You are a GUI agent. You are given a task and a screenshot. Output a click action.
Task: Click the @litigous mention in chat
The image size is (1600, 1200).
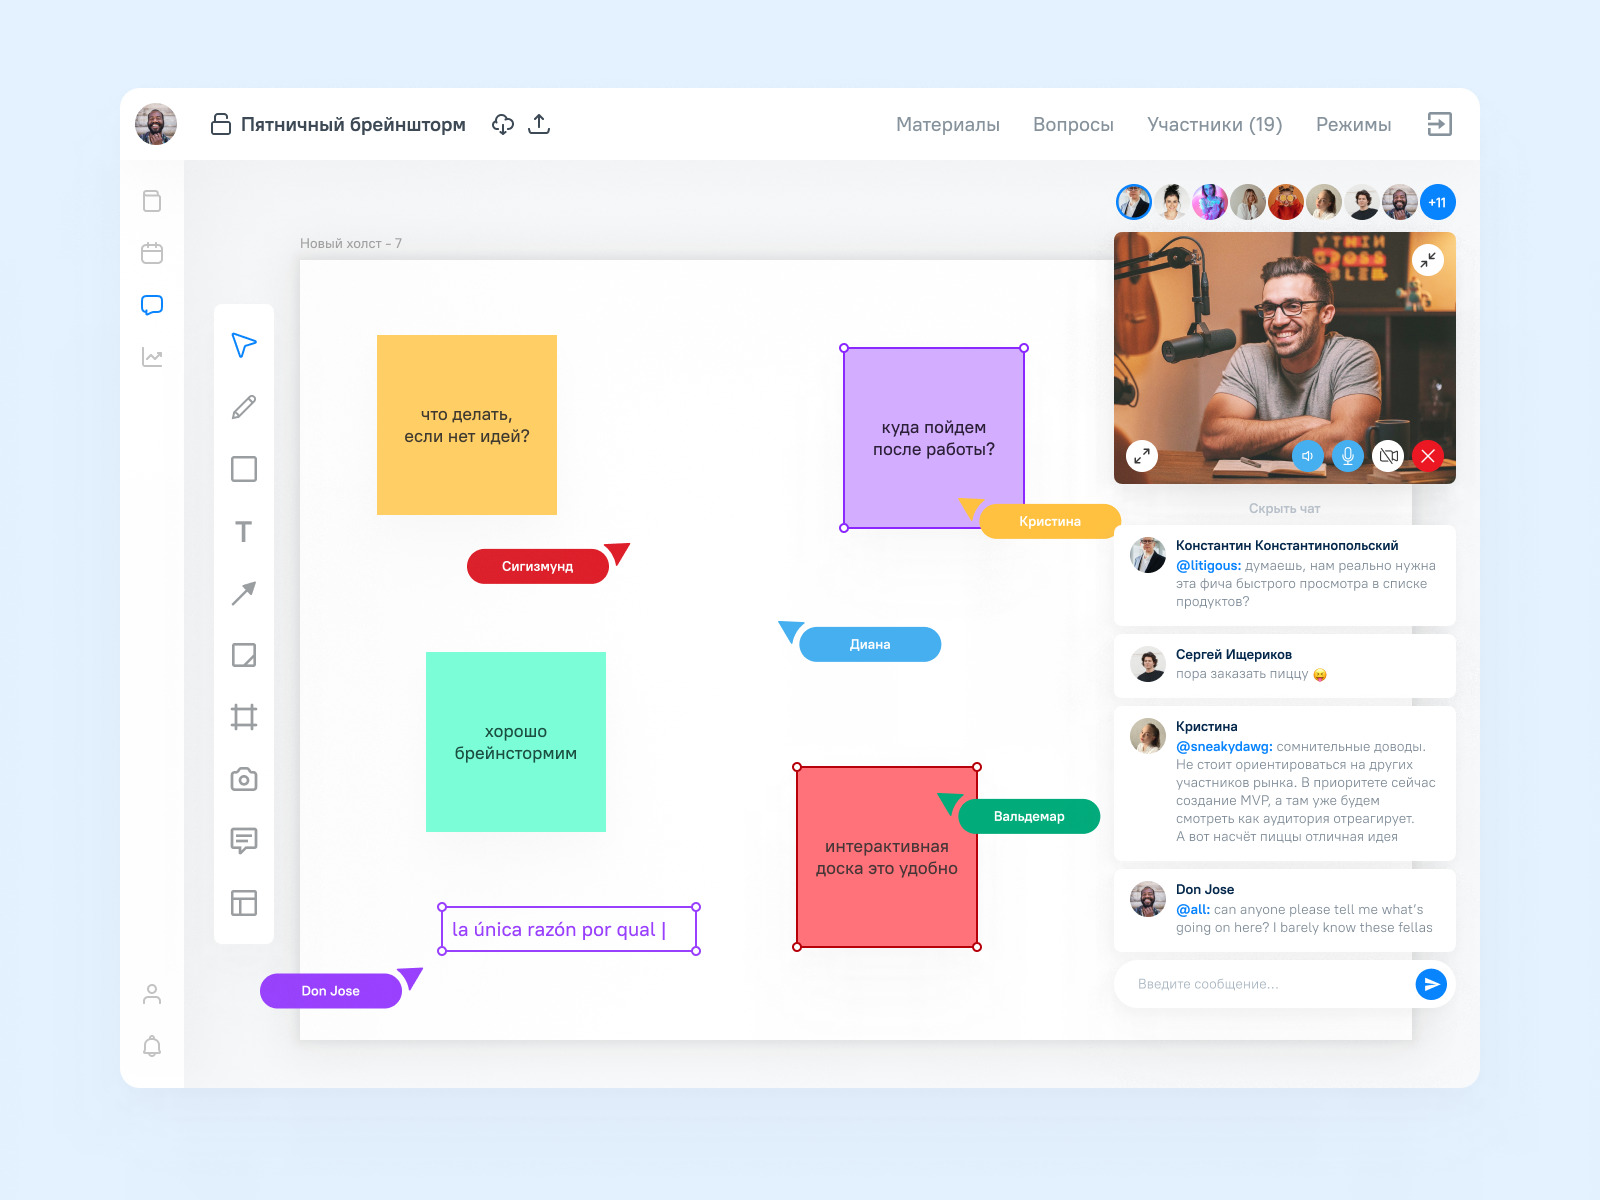click(x=1208, y=565)
